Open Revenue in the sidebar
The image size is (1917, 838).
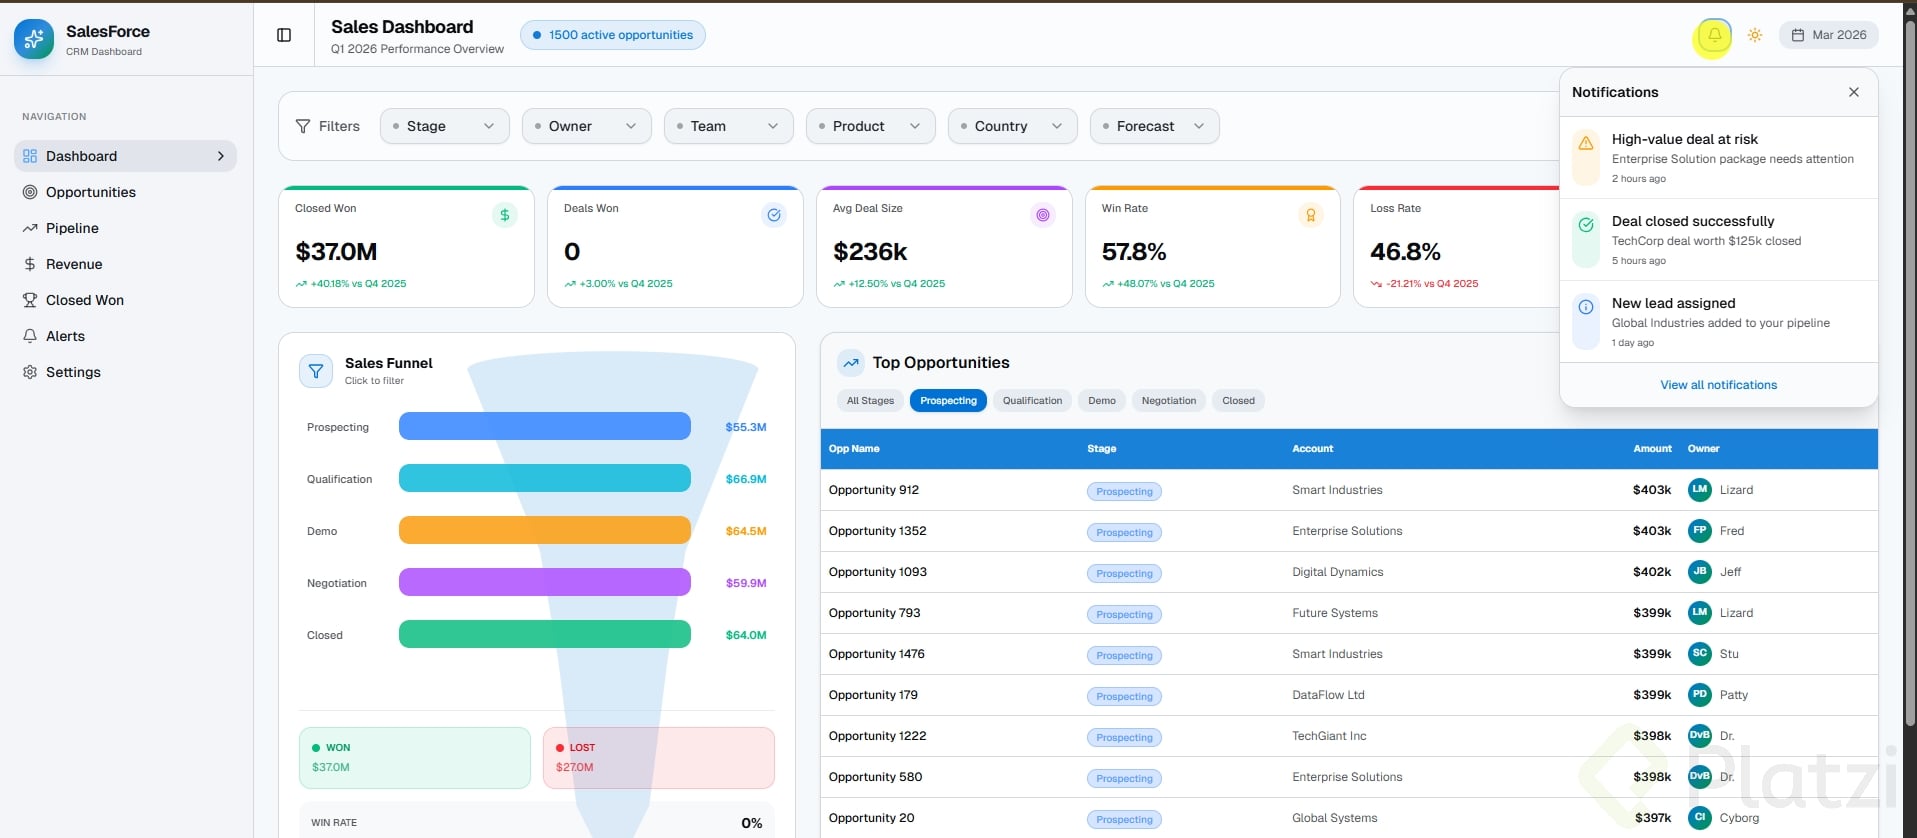[x=125, y=264]
